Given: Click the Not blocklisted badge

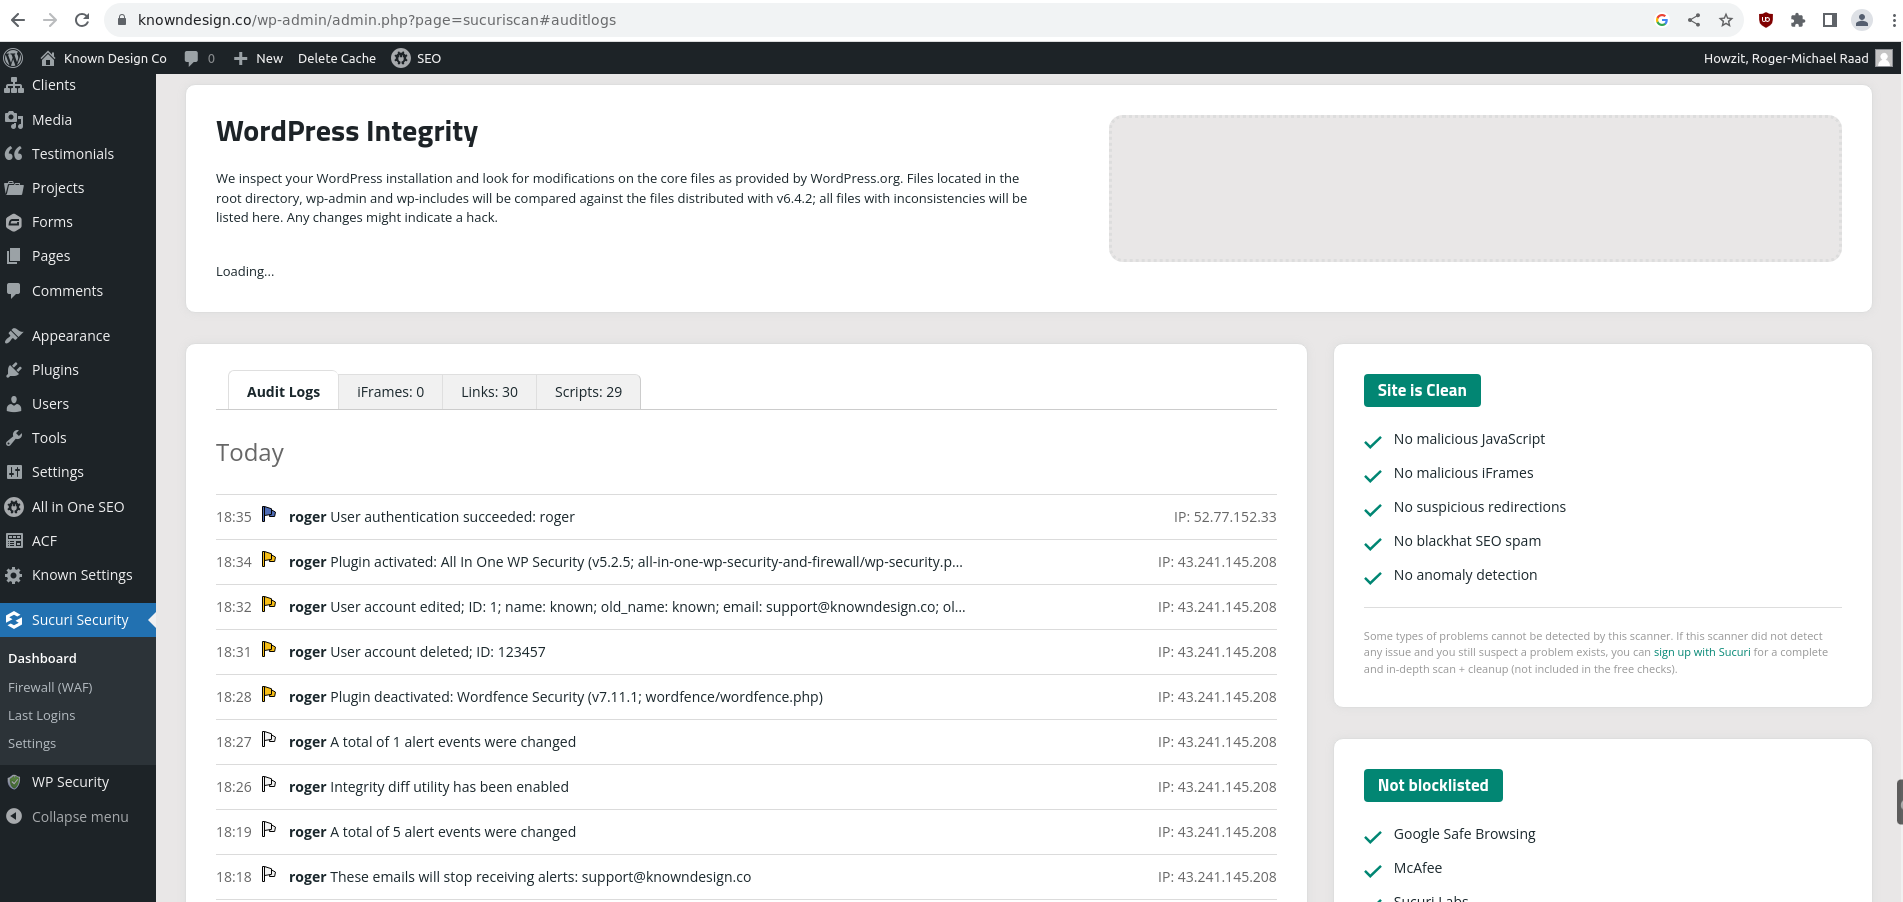Looking at the screenshot, I should click(1433, 785).
